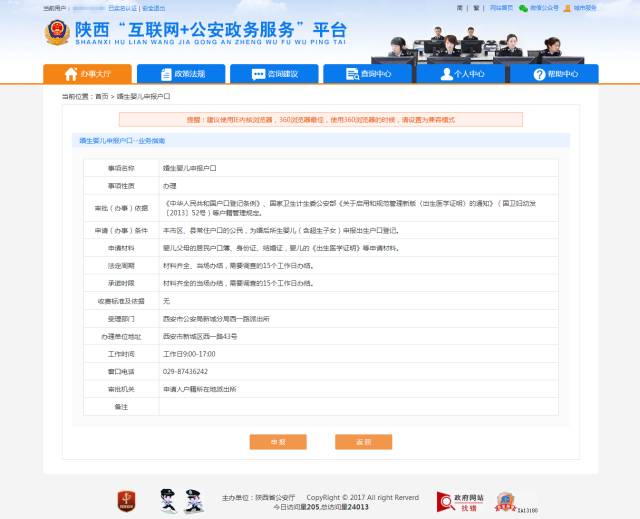This screenshot has width=640, height=519.
Task: Click the right orange return button
Action: [x=364, y=442]
